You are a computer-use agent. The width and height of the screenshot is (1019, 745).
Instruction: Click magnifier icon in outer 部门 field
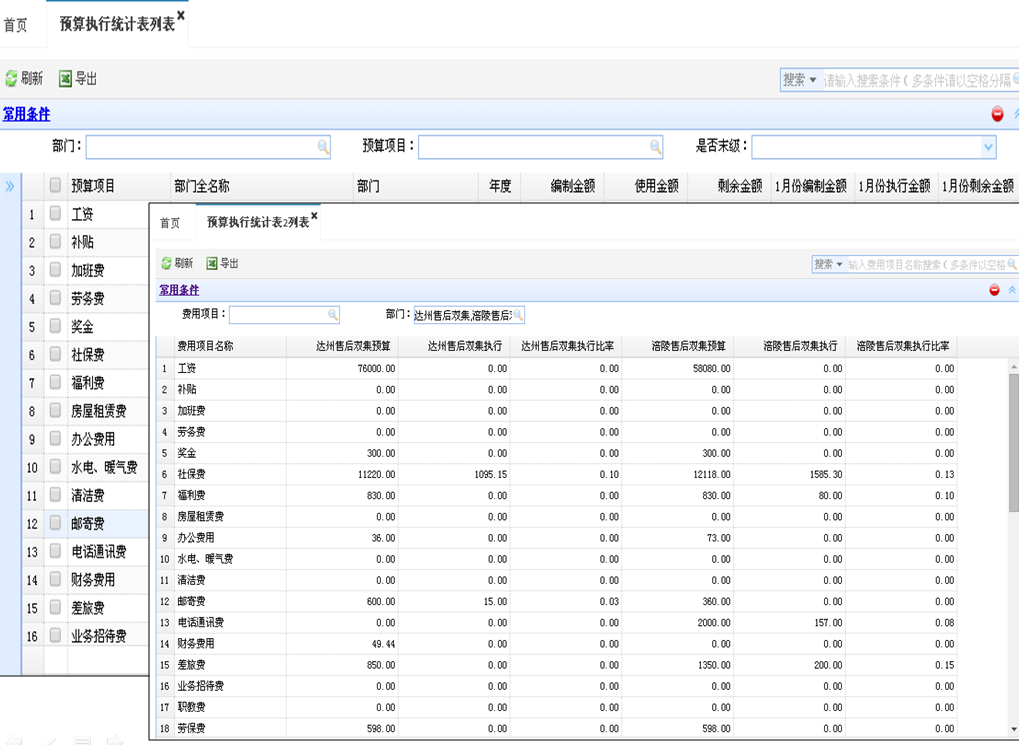click(323, 147)
